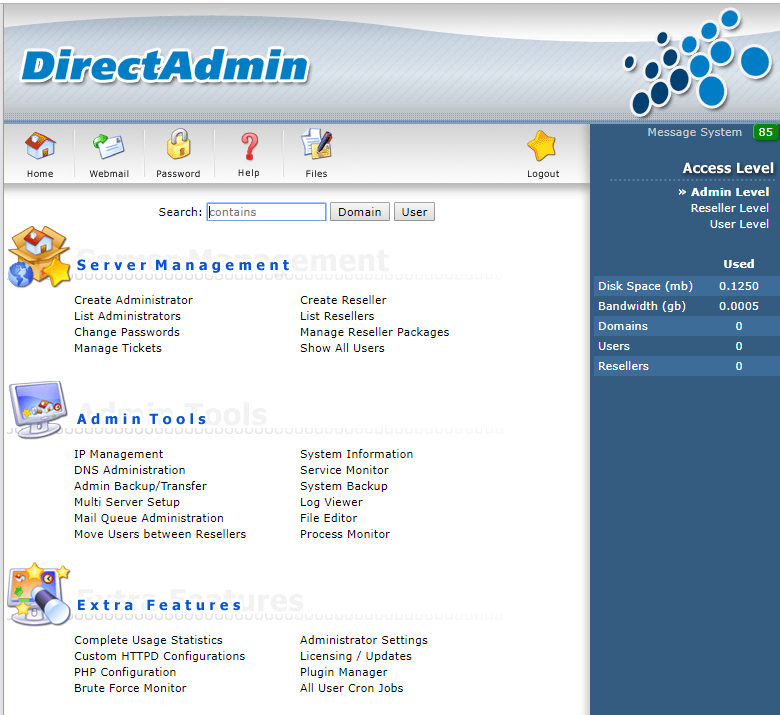780x715 pixels.
Task: Switch to User Level access
Action: click(x=739, y=224)
